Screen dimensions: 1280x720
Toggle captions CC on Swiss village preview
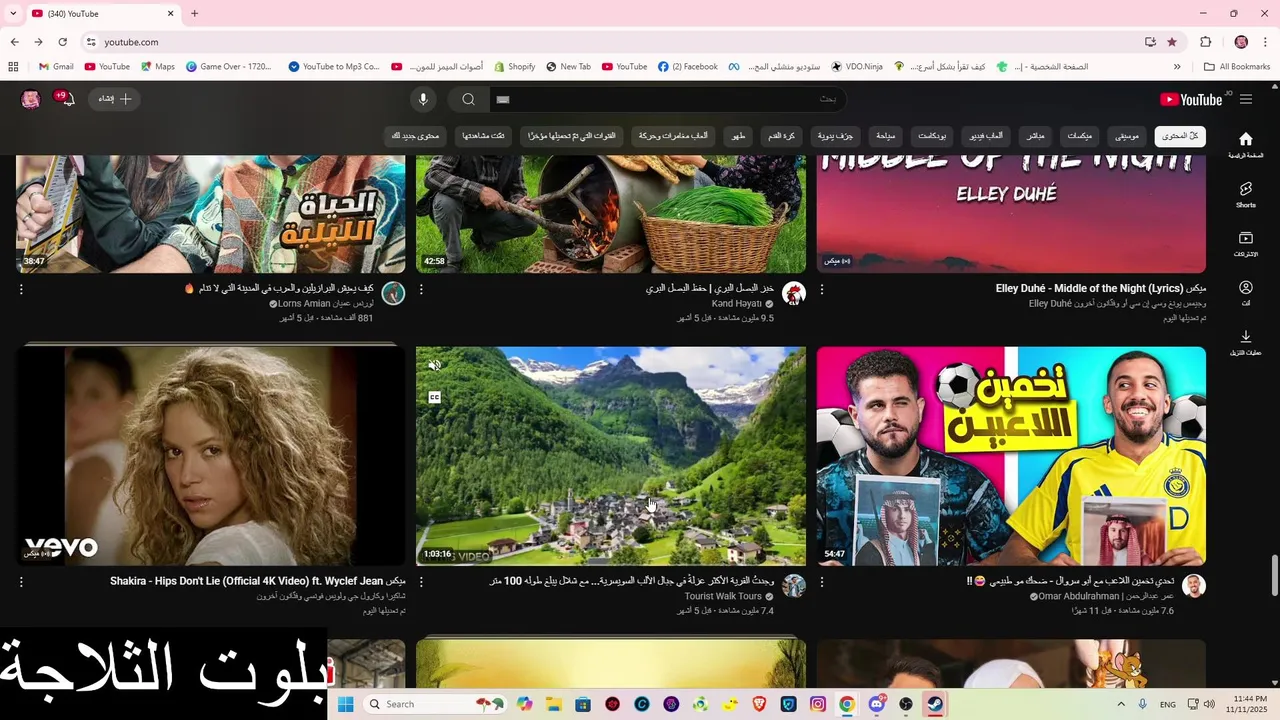[435, 397]
